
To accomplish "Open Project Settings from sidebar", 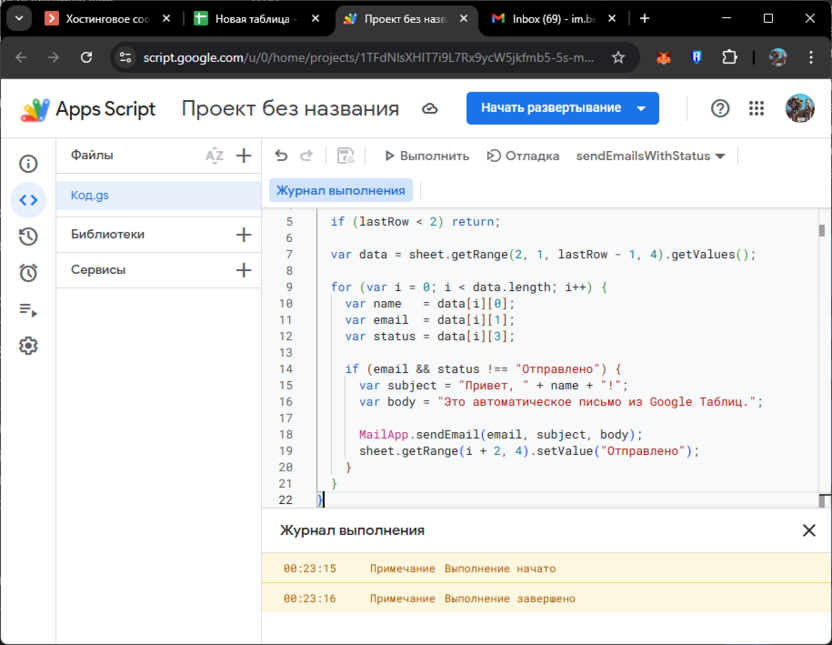I will 28,345.
